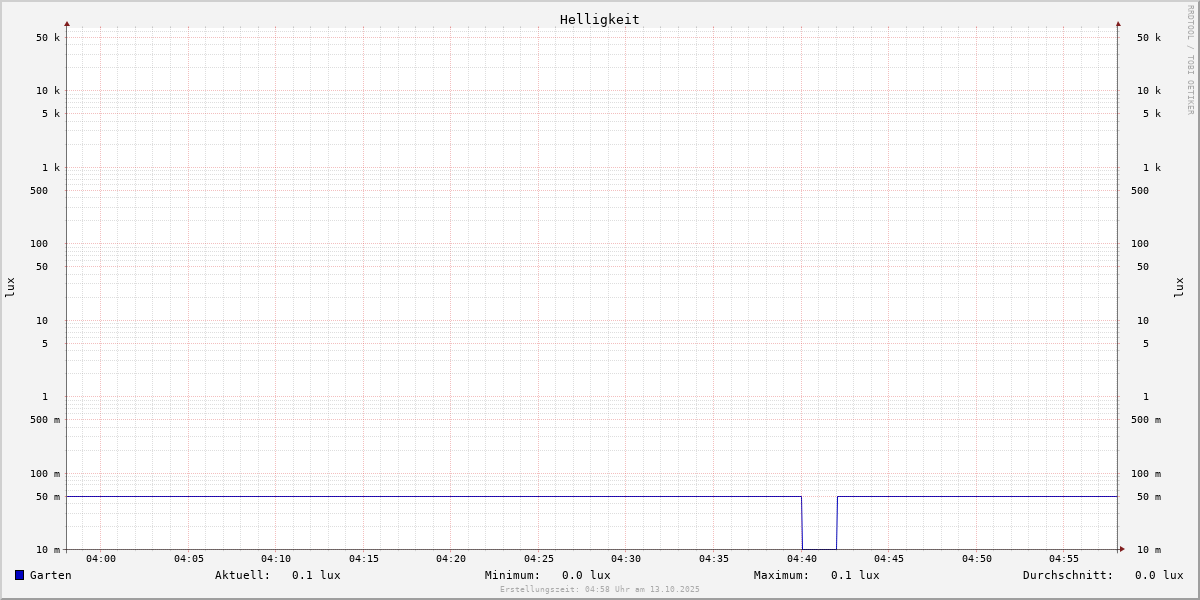Viewport: 1200px width, 600px height.
Task: Click the 04:00 time axis label
Action: [x=101, y=559]
